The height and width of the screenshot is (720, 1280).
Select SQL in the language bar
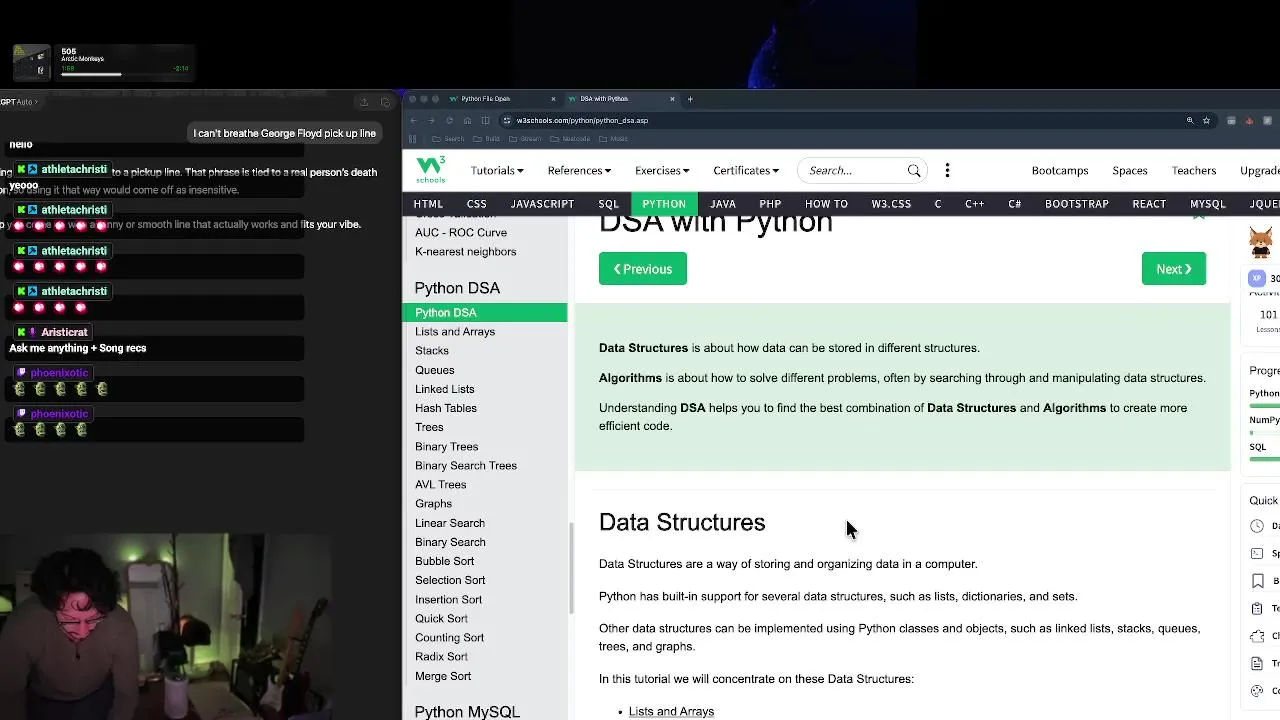[609, 204]
